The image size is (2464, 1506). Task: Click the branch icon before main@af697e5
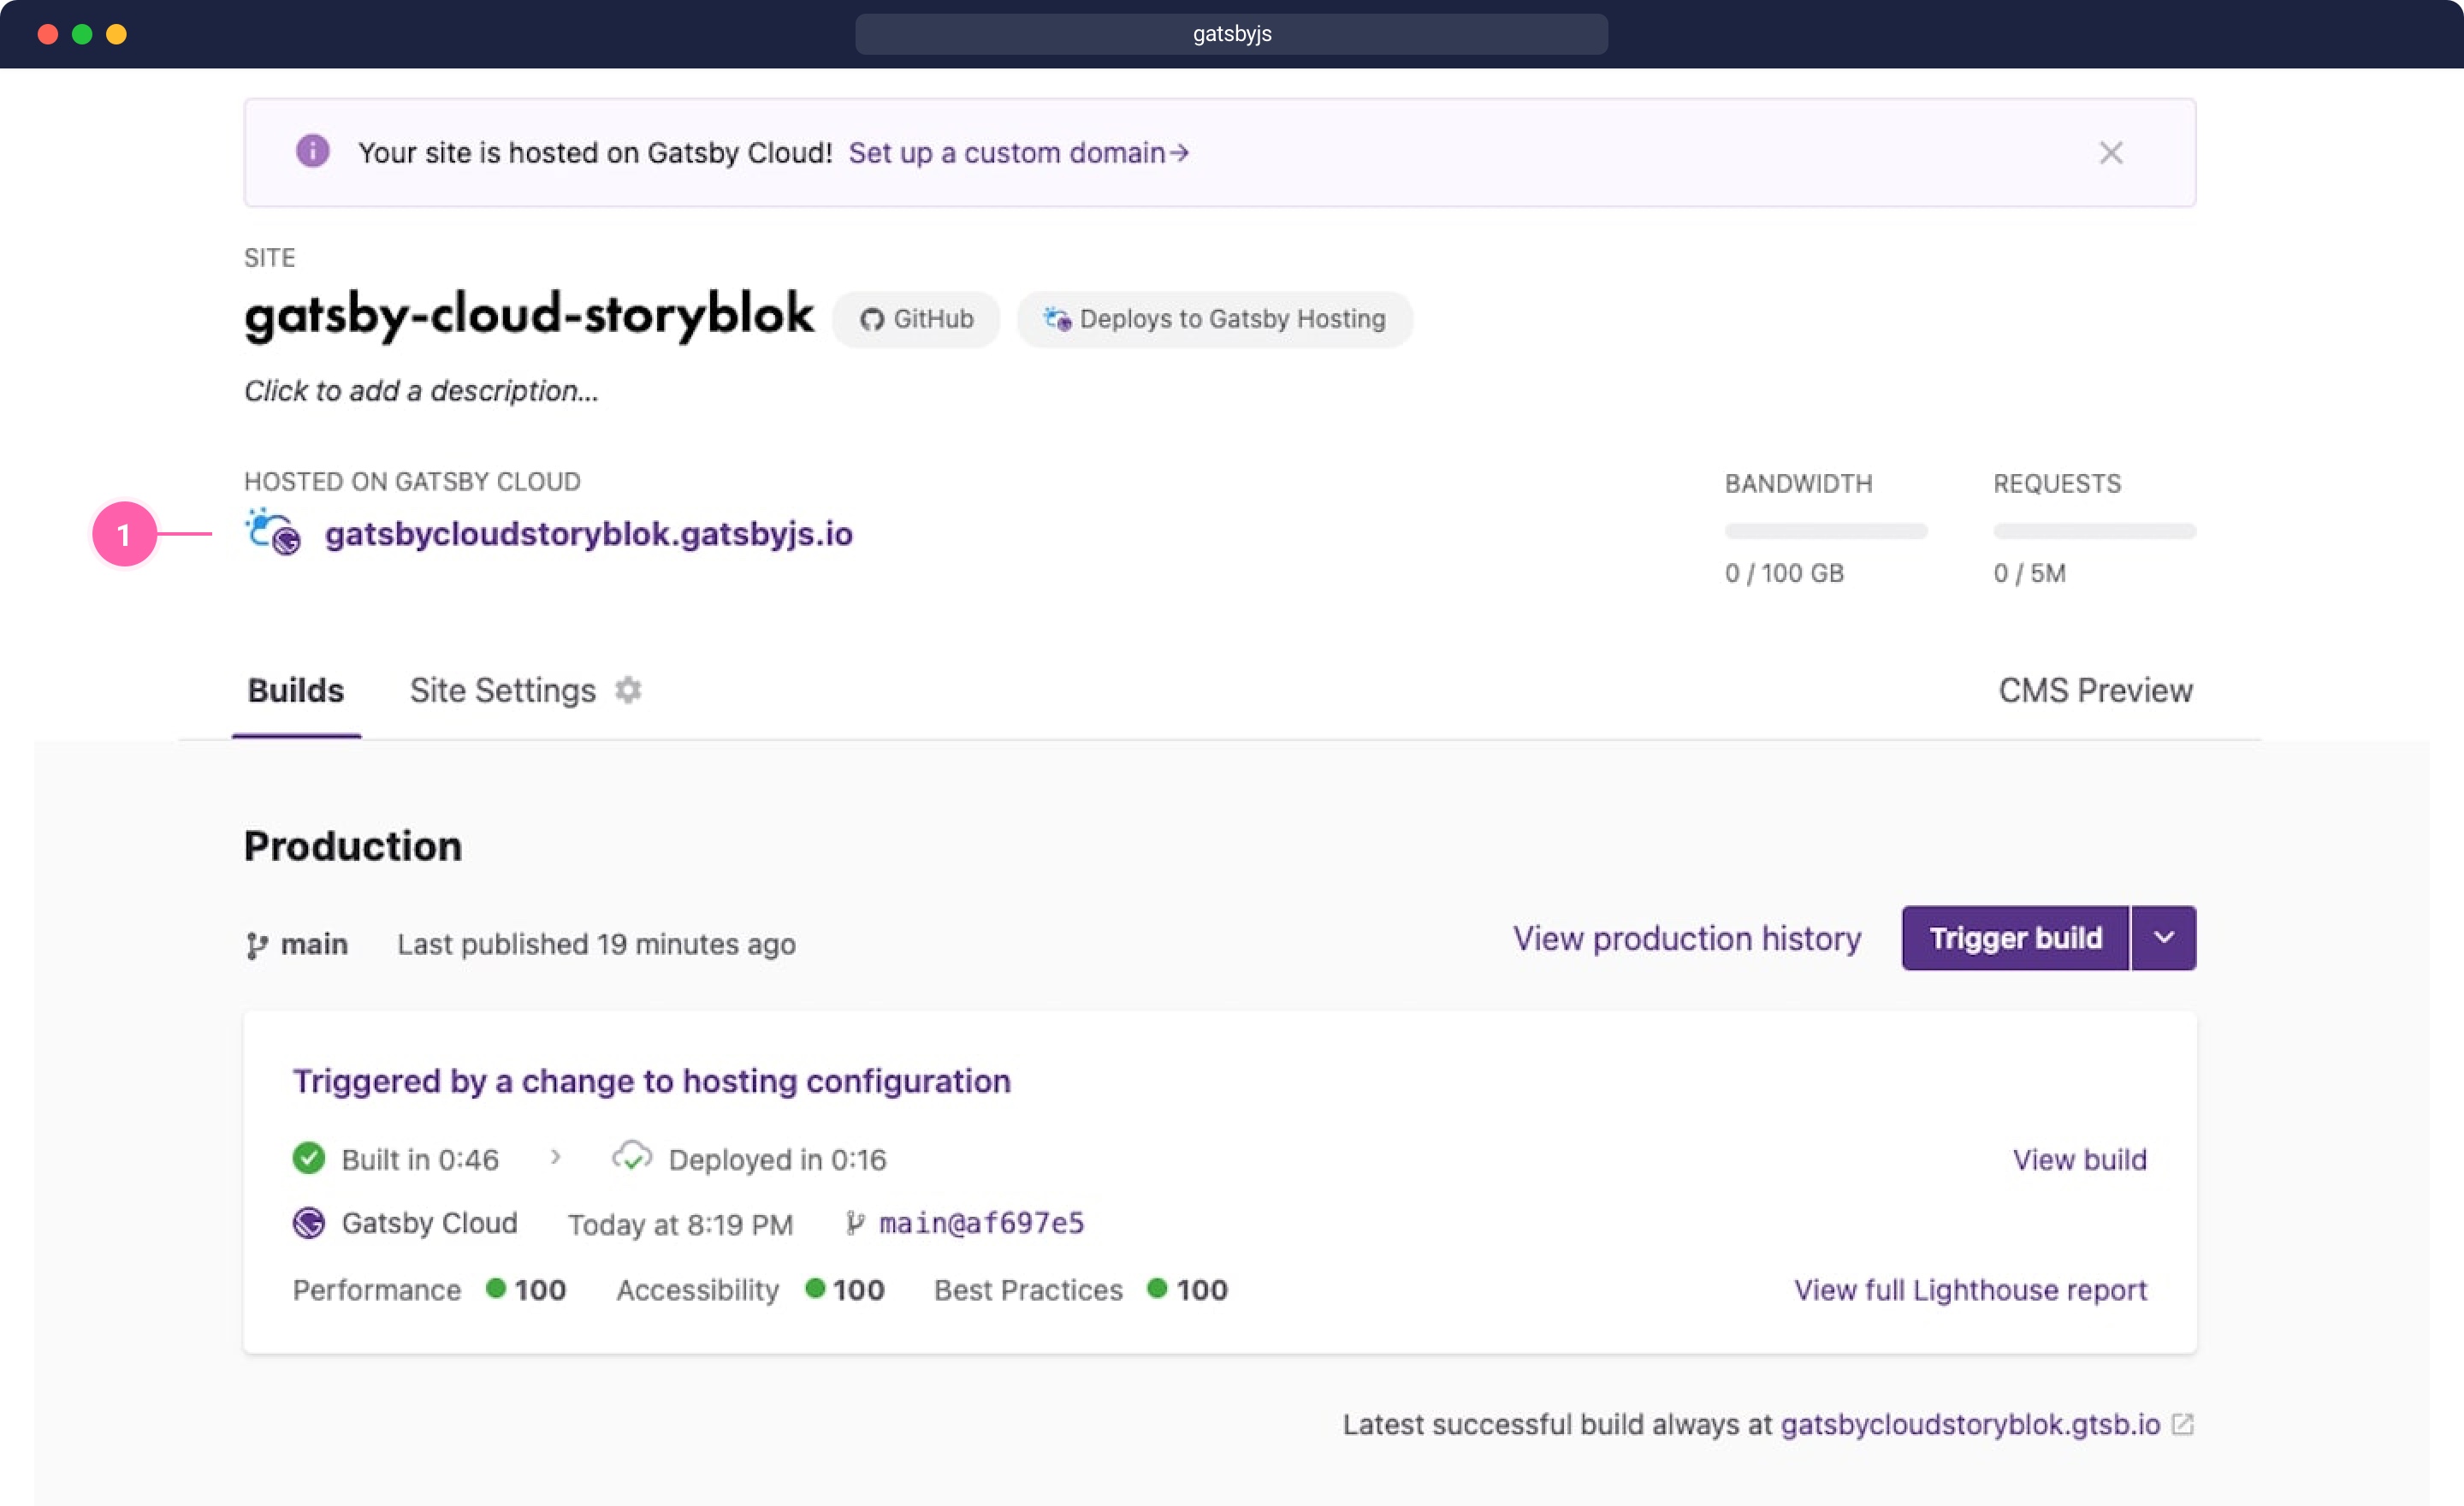(853, 1223)
